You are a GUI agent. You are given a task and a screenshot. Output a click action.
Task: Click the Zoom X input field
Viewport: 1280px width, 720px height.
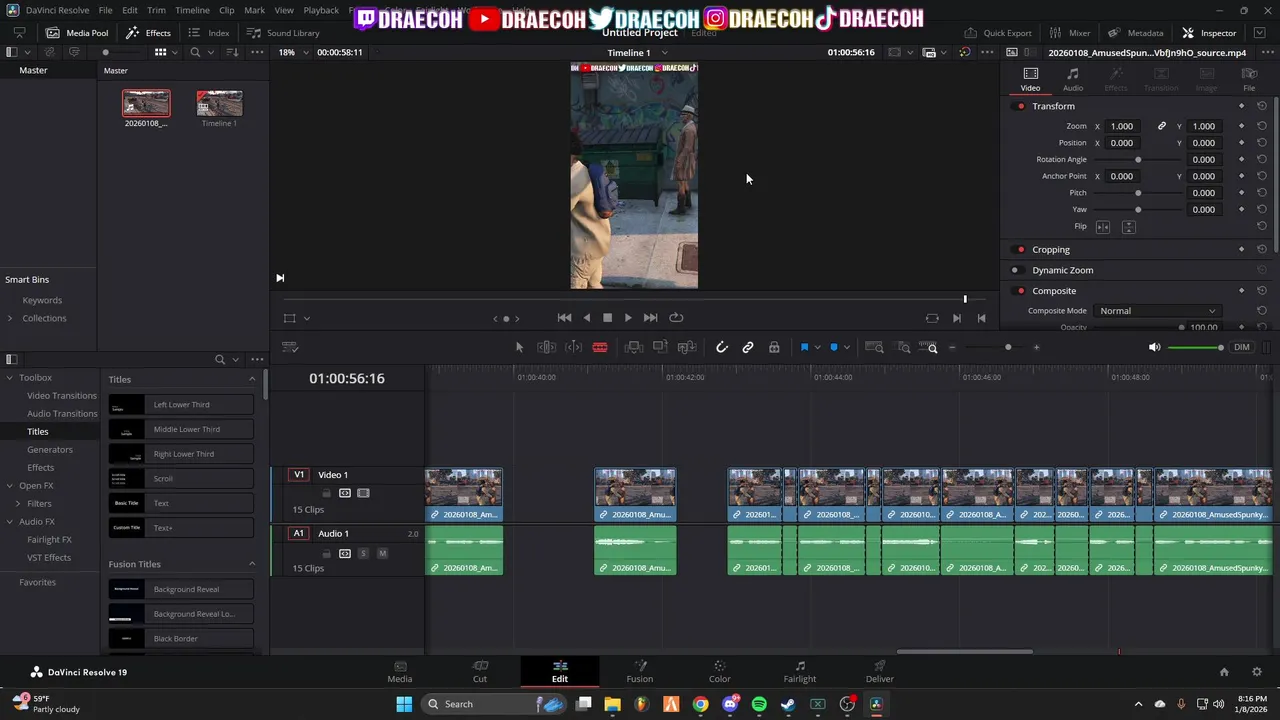tap(1122, 126)
